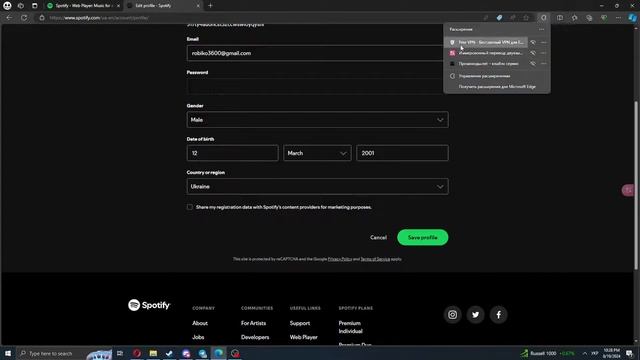Open the About footer link
640x360 pixels.
click(x=200, y=323)
